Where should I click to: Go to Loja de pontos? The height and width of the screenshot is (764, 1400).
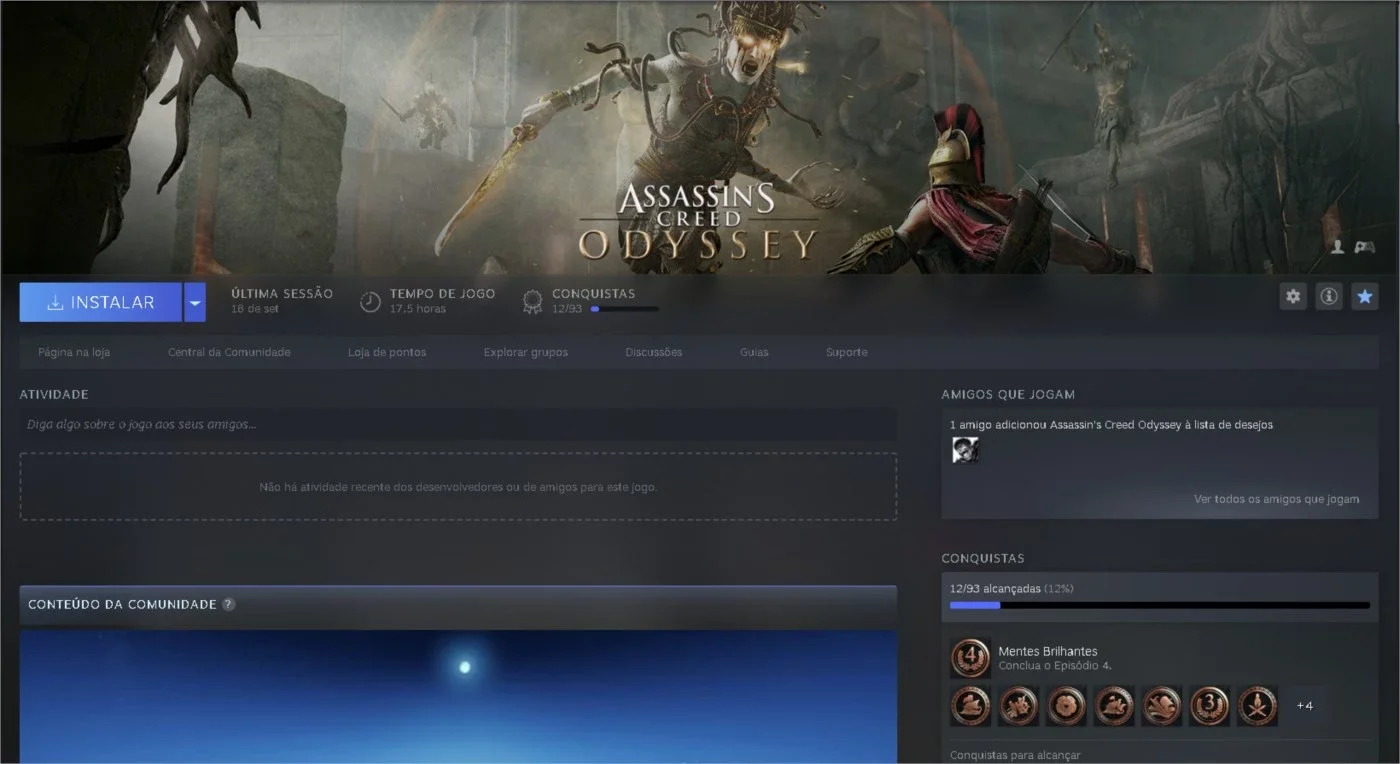pos(387,352)
